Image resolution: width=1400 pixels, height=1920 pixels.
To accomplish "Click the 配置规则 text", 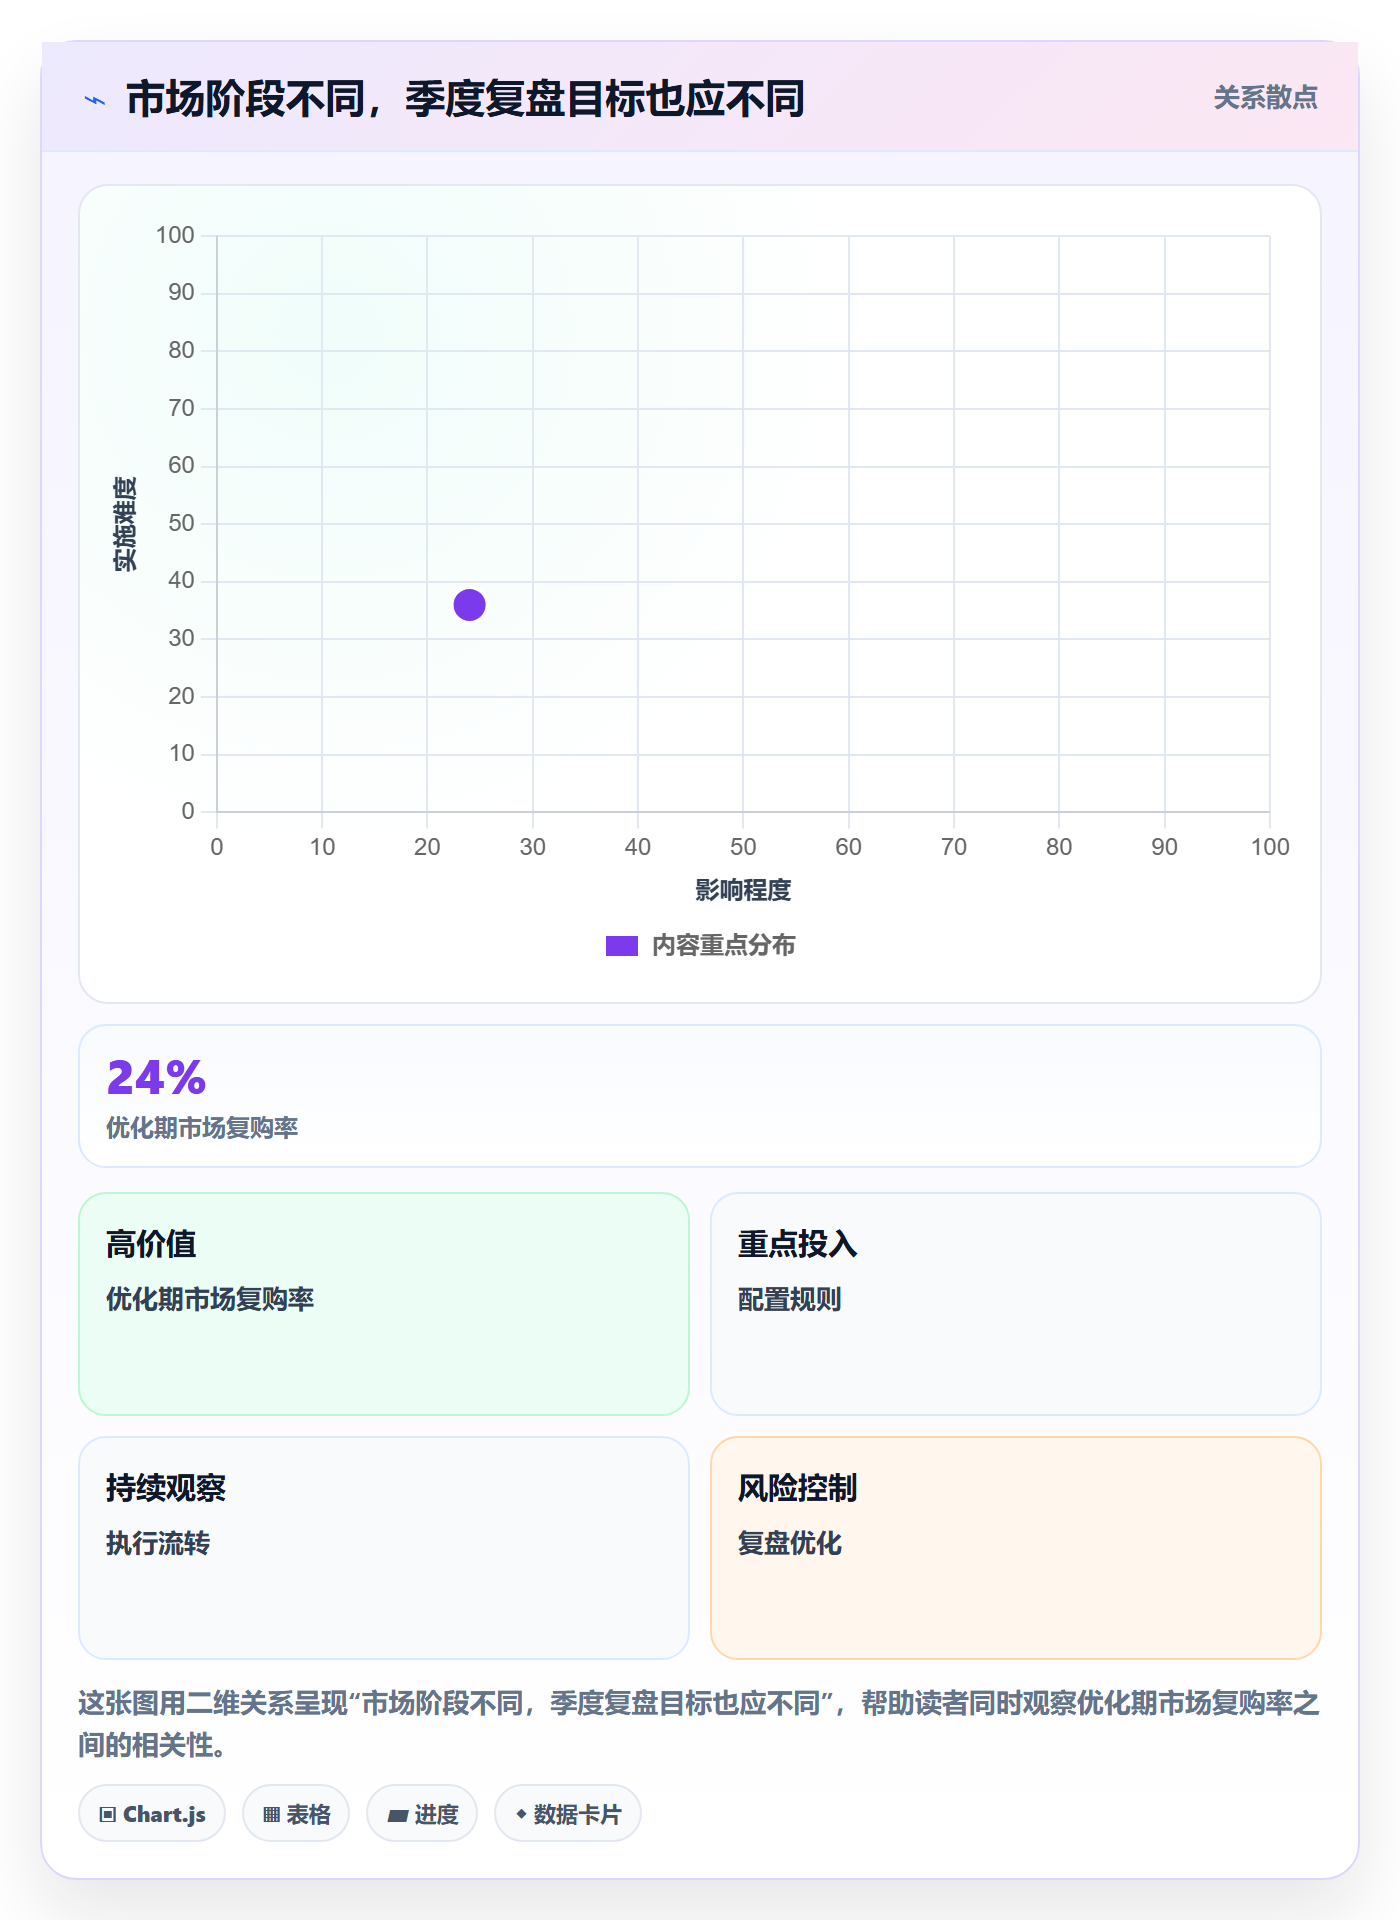I will (790, 1300).
